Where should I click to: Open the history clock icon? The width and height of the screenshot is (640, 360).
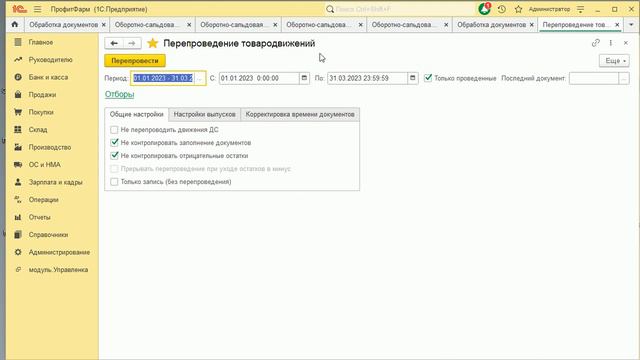pos(502,9)
